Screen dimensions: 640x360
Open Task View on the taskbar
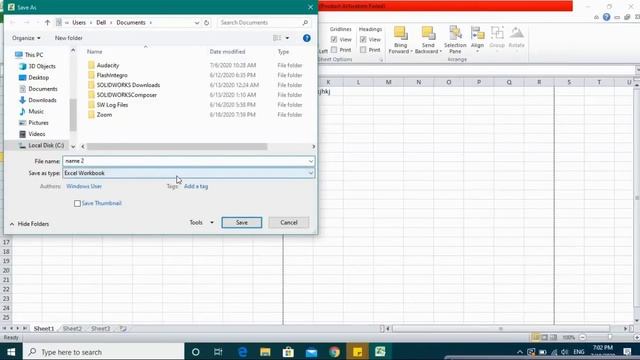tap(218, 352)
